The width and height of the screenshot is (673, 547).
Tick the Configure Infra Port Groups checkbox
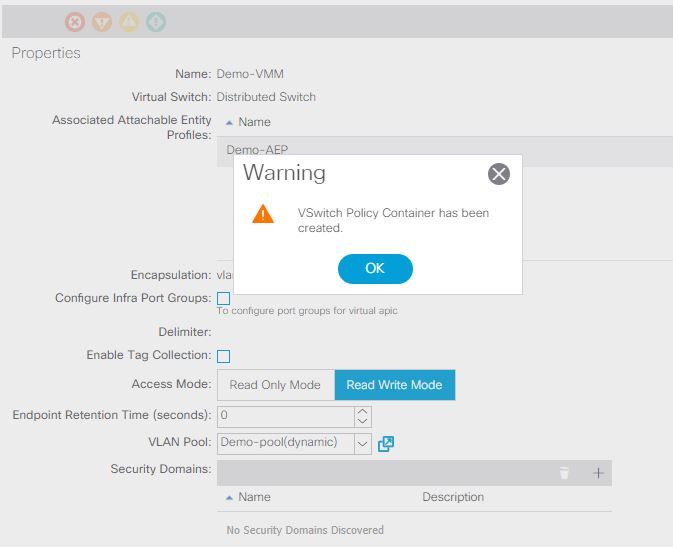click(224, 298)
